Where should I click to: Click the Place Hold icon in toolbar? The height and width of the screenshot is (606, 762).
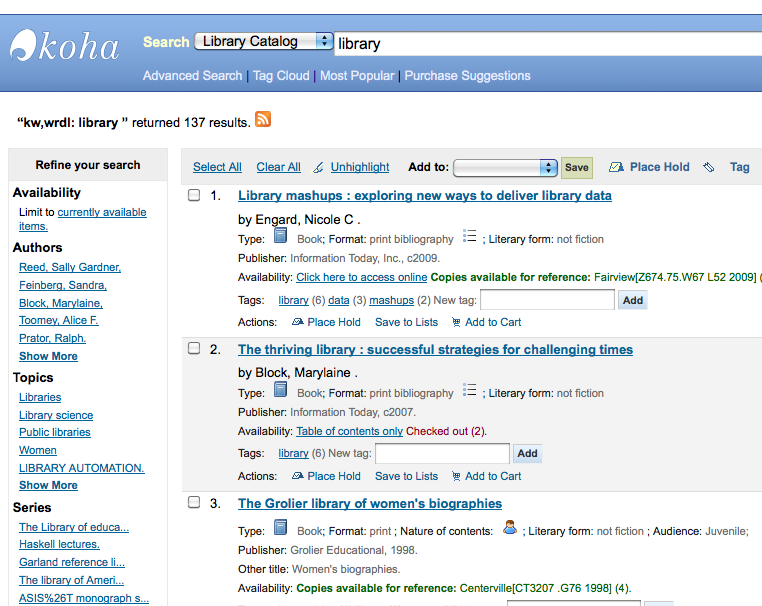[x=616, y=167]
